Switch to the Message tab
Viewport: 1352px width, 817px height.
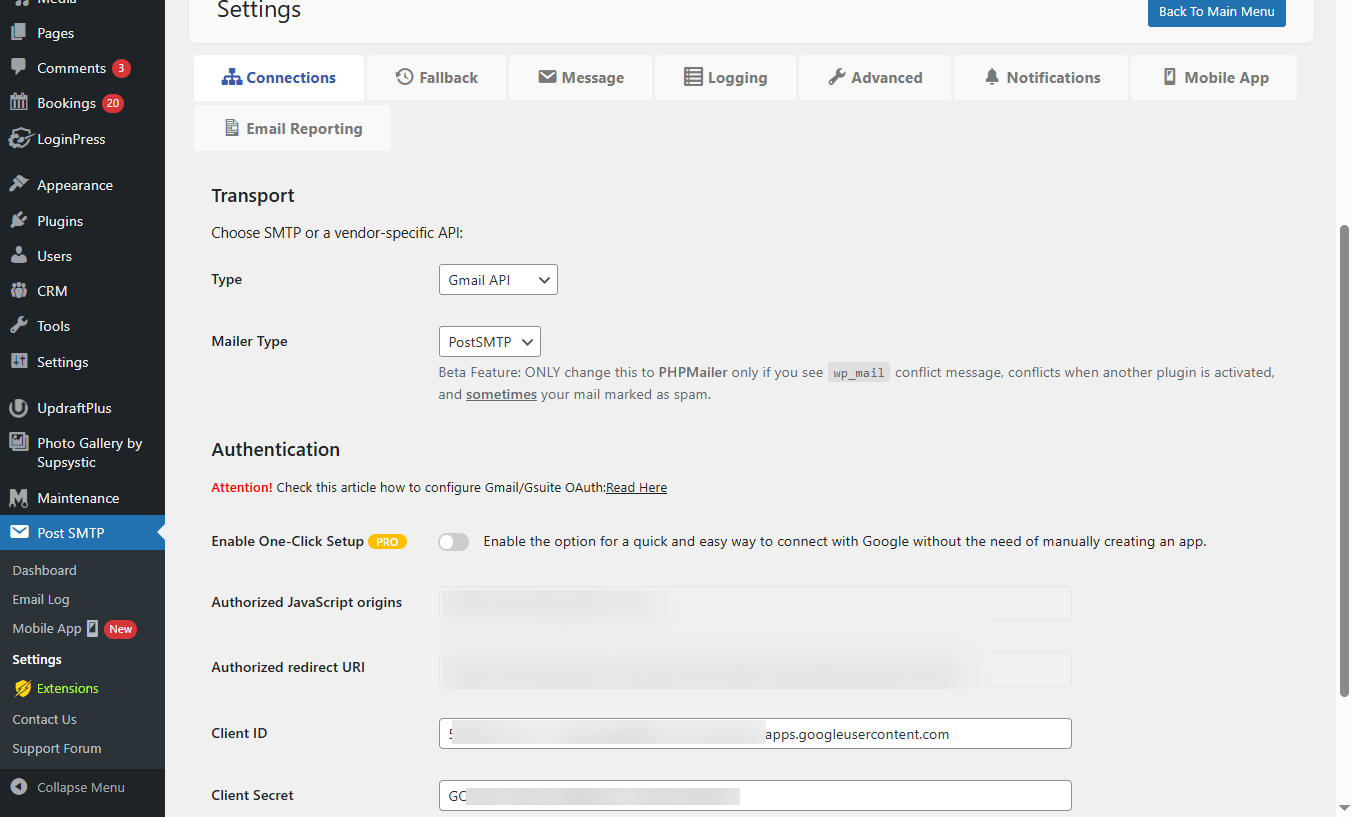click(581, 78)
